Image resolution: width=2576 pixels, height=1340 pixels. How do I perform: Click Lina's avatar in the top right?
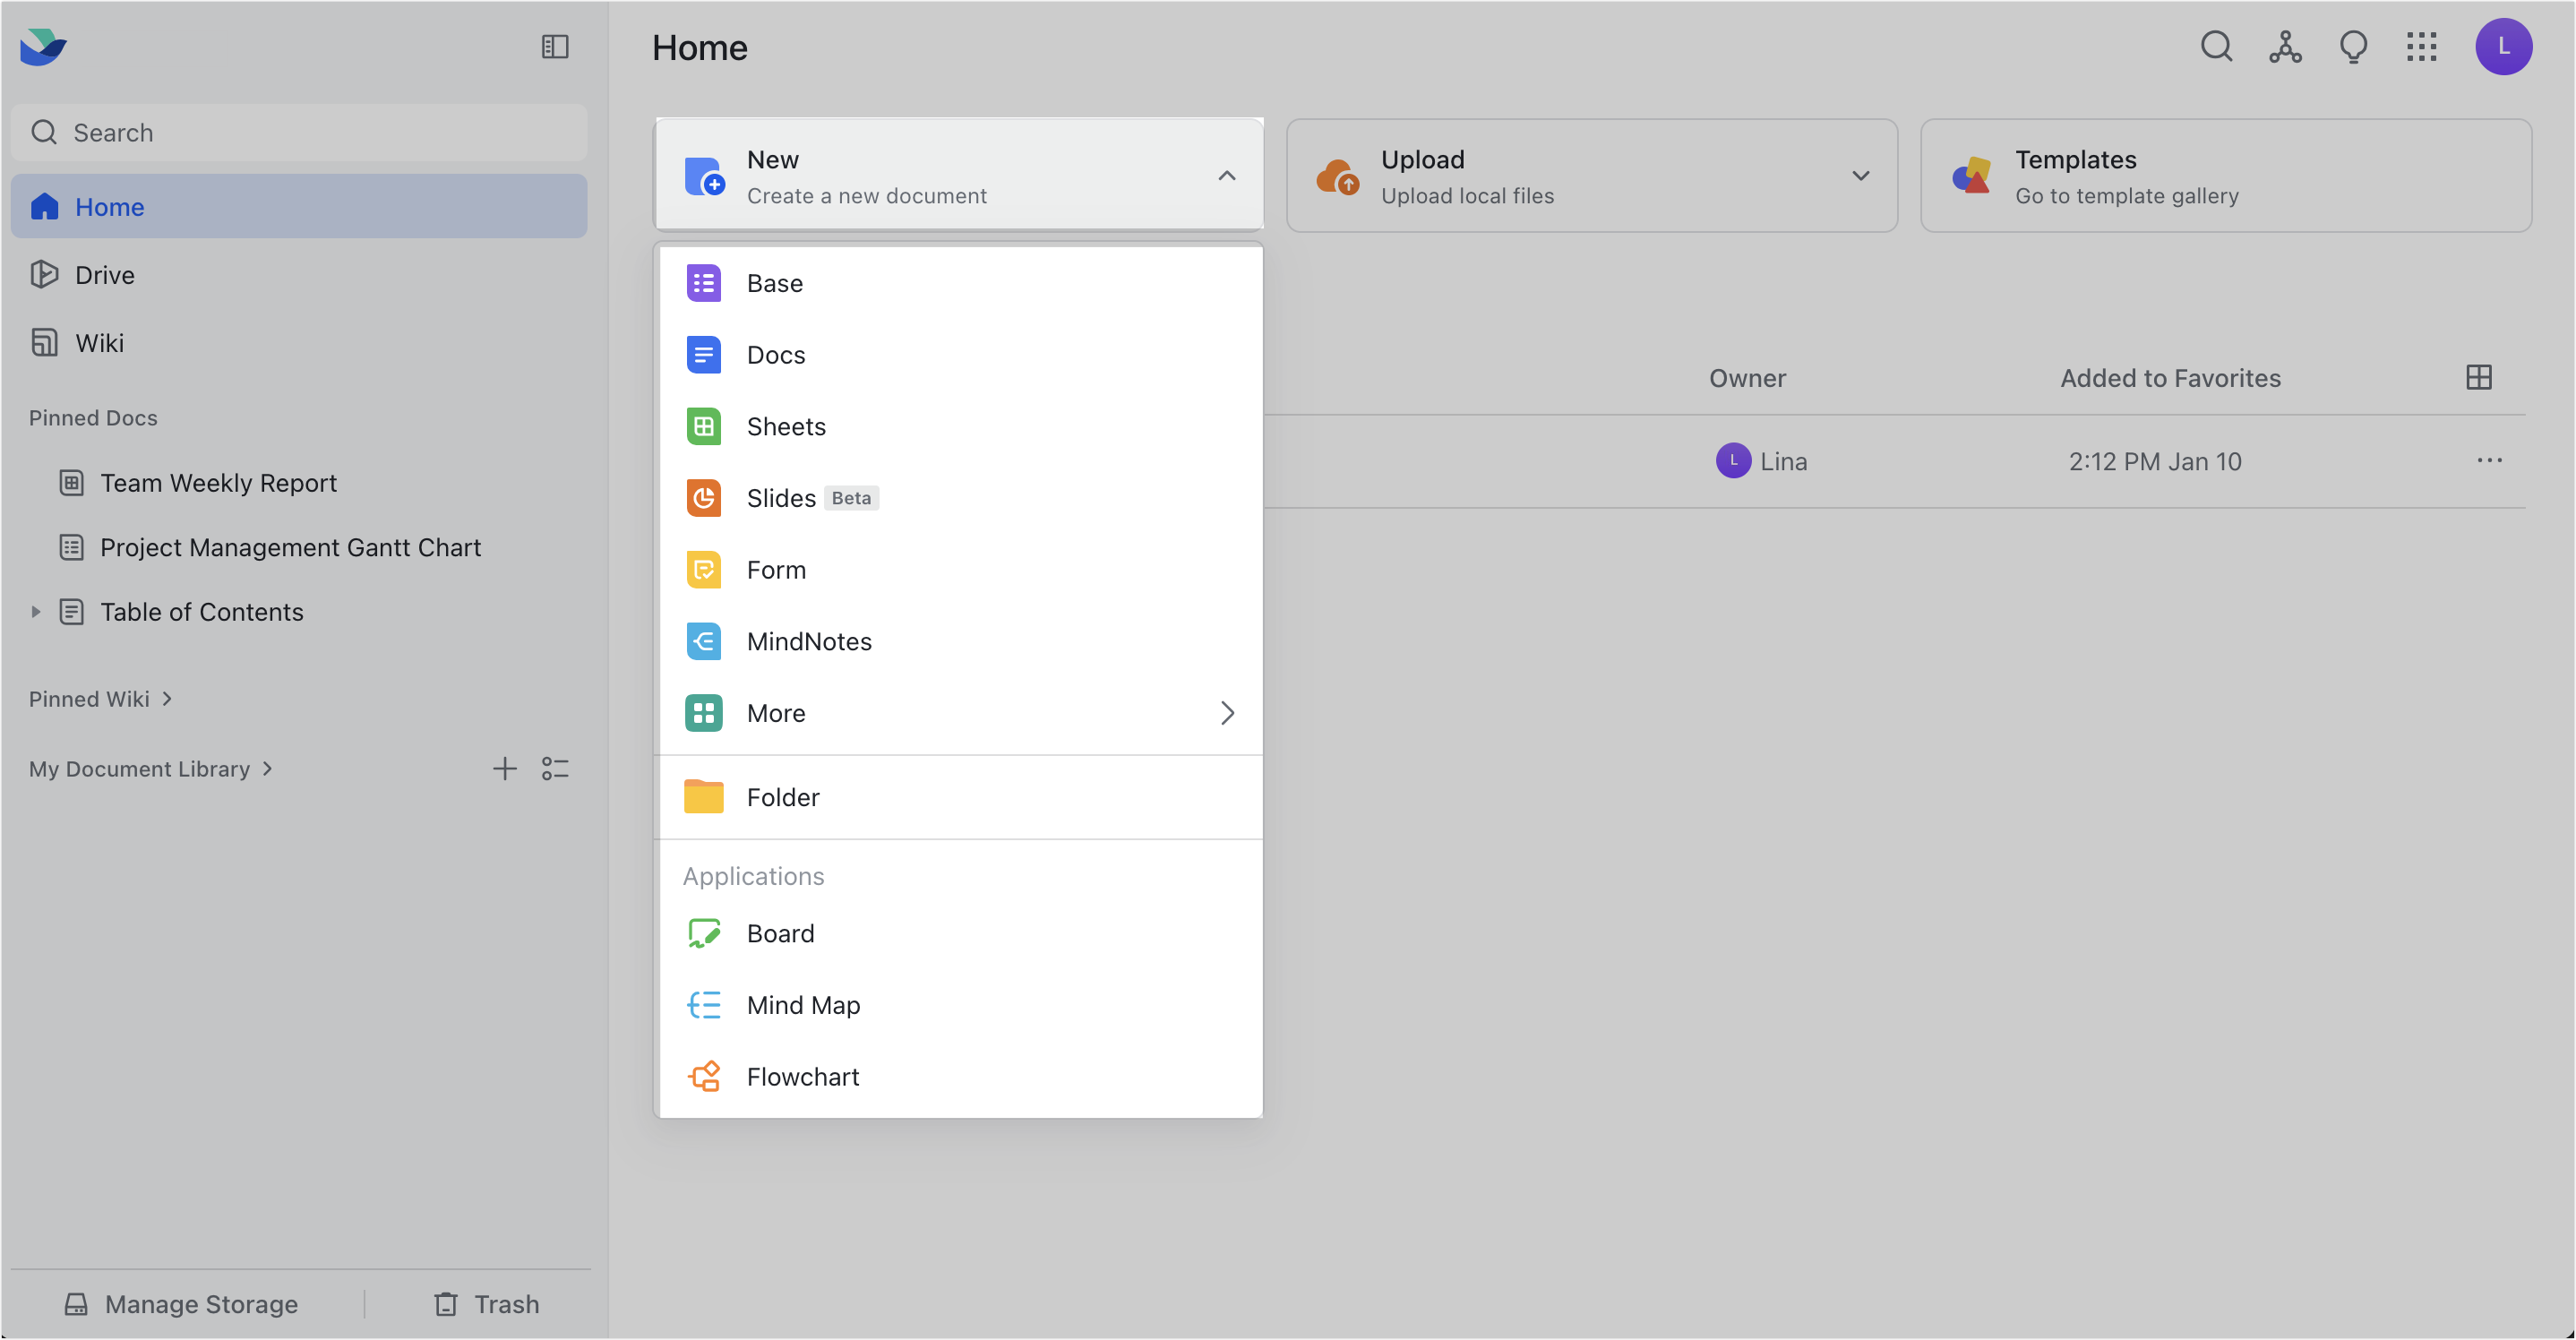(2504, 46)
